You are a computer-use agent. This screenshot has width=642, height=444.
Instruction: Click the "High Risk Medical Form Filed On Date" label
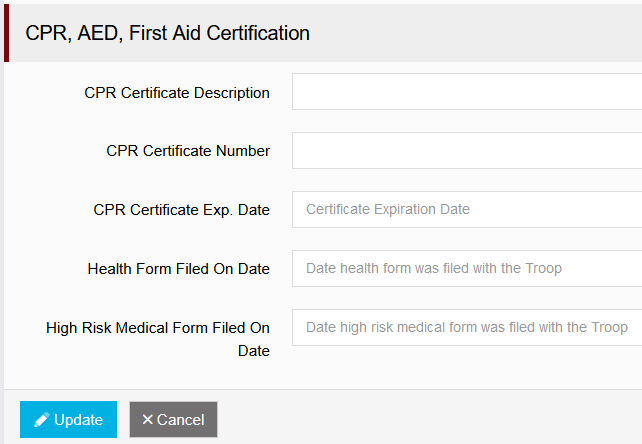point(158,339)
